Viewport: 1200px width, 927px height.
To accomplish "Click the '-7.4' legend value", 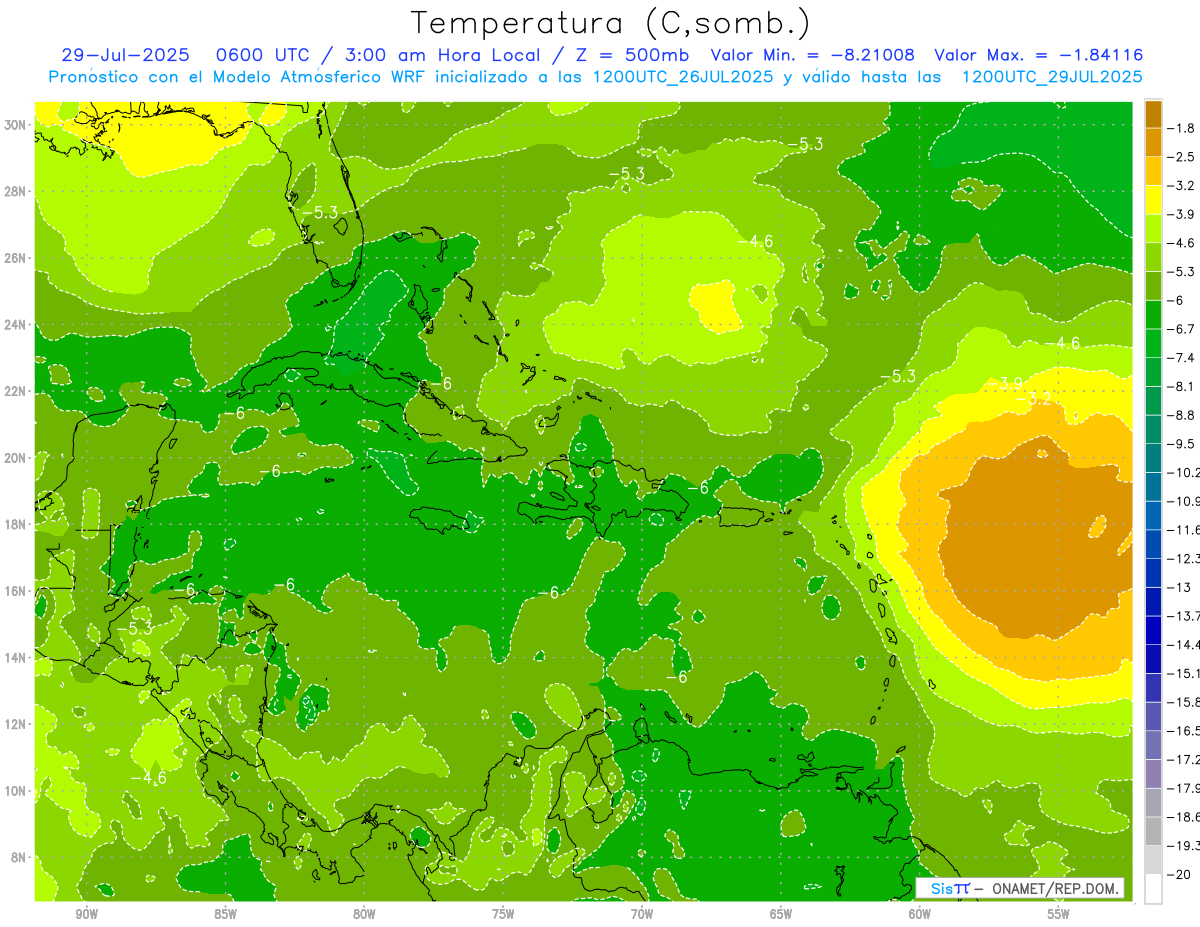I will point(1181,358).
